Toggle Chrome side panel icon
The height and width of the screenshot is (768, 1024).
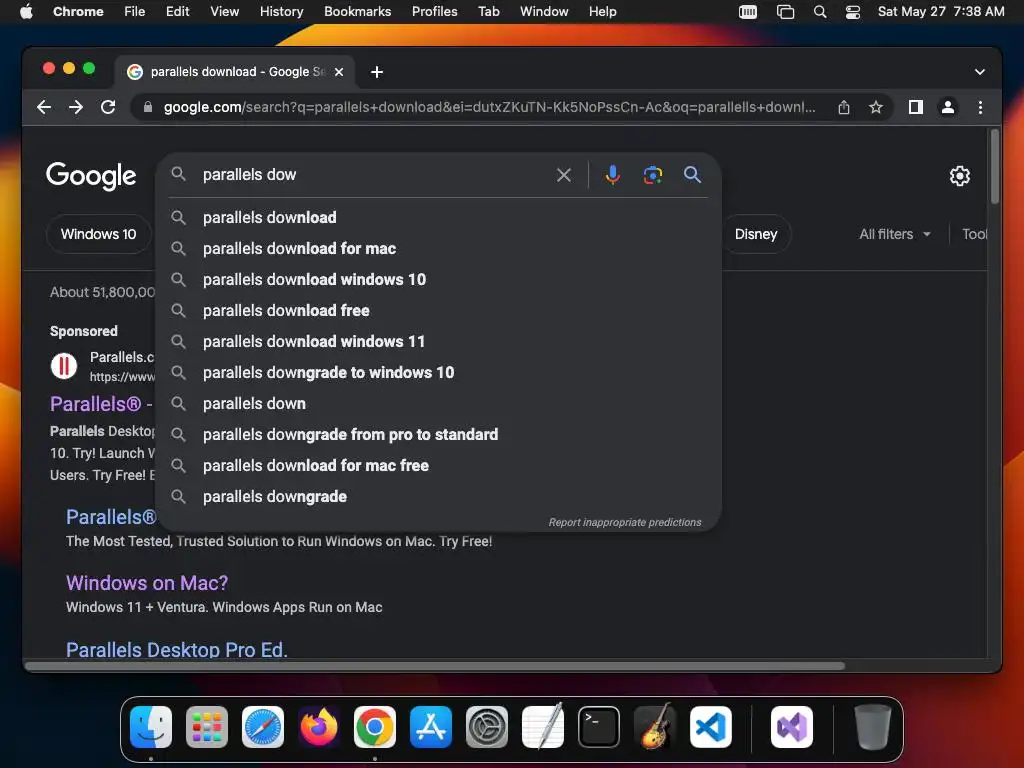[x=916, y=107]
